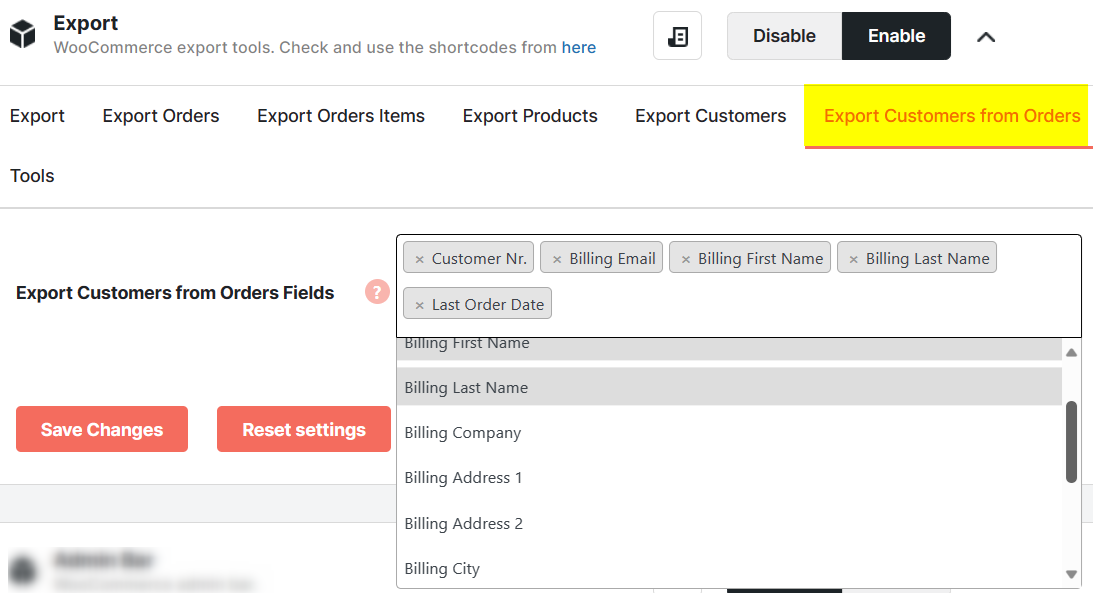Viewport: 1093px width, 593px height.
Task: Click the Save Changes button
Action: (x=102, y=430)
